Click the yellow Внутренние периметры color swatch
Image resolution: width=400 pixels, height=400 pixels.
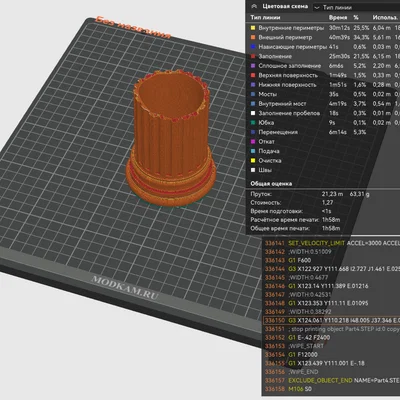tap(253, 28)
